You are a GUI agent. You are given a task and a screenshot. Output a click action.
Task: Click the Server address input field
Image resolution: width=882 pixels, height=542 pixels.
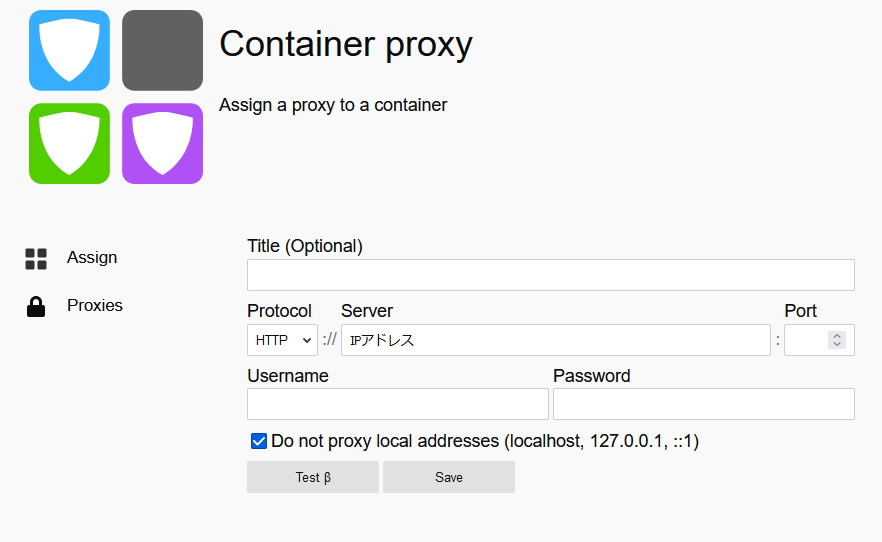(556, 340)
